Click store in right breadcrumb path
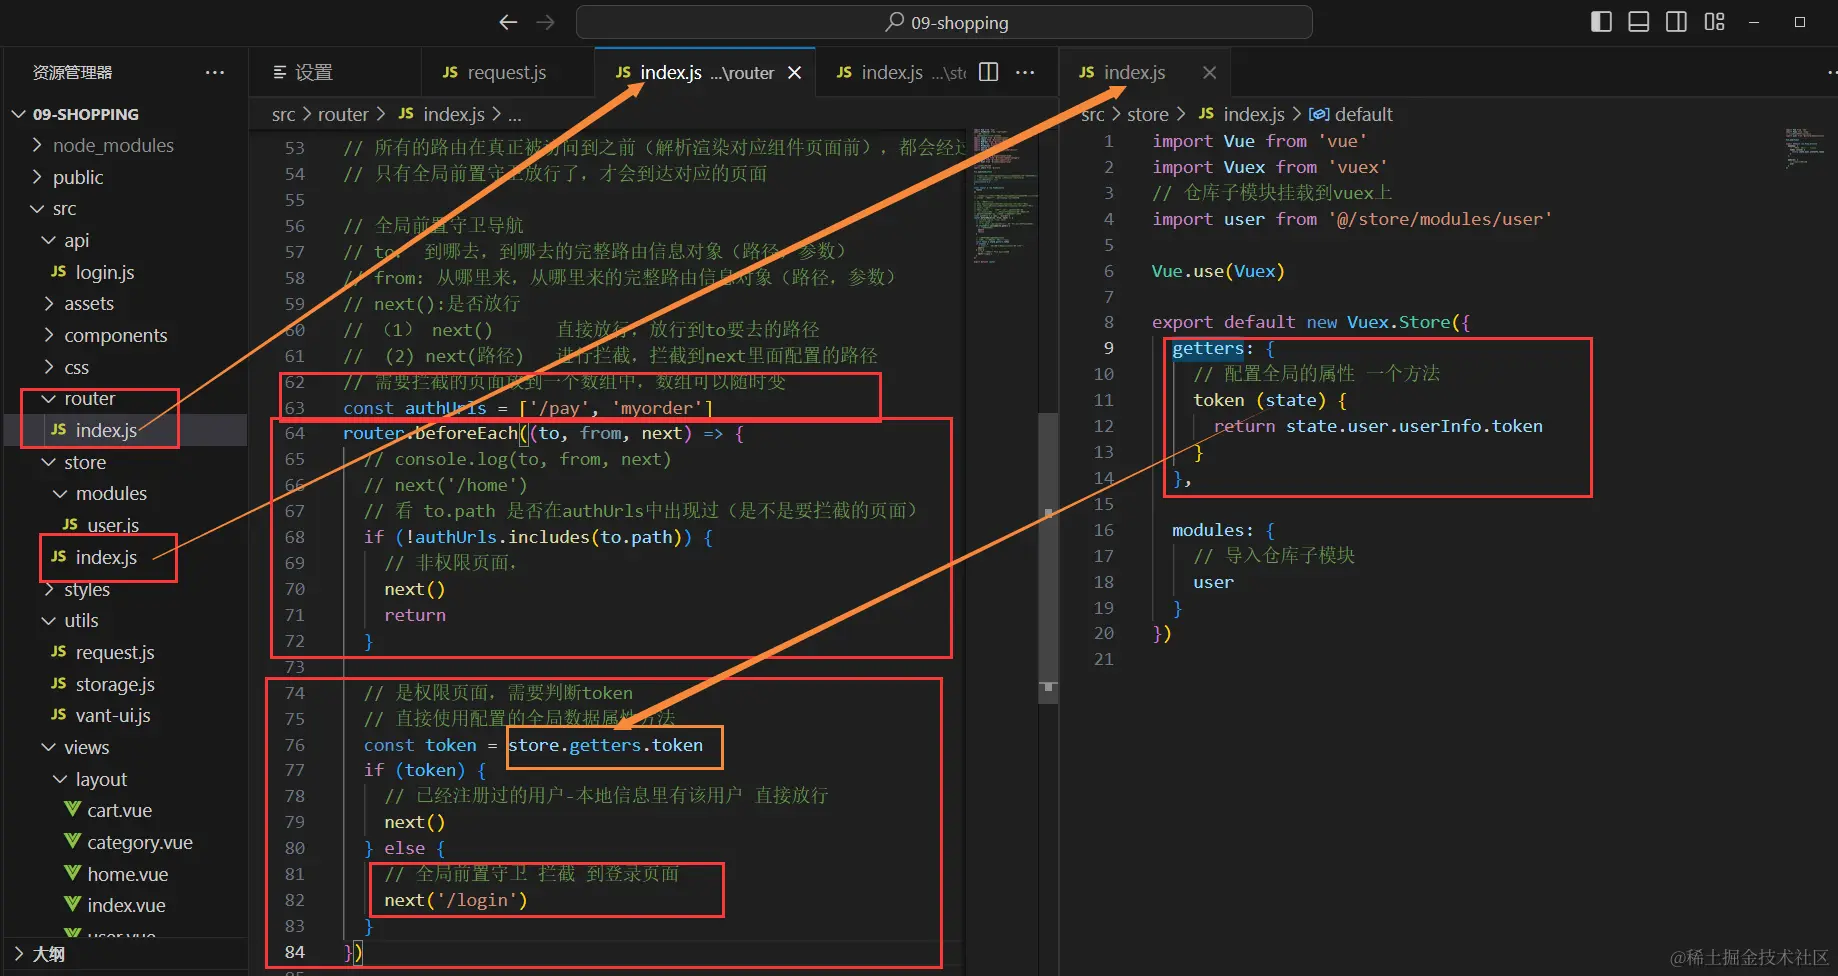 1147,114
